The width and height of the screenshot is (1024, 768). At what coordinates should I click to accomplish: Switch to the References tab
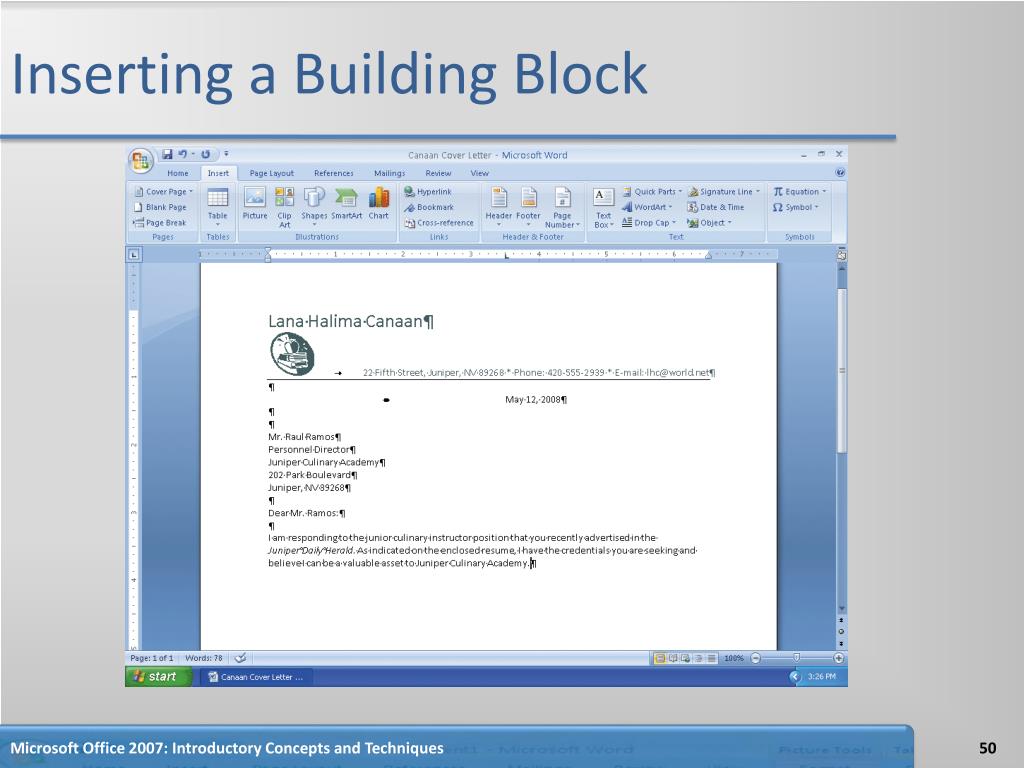click(x=334, y=173)
